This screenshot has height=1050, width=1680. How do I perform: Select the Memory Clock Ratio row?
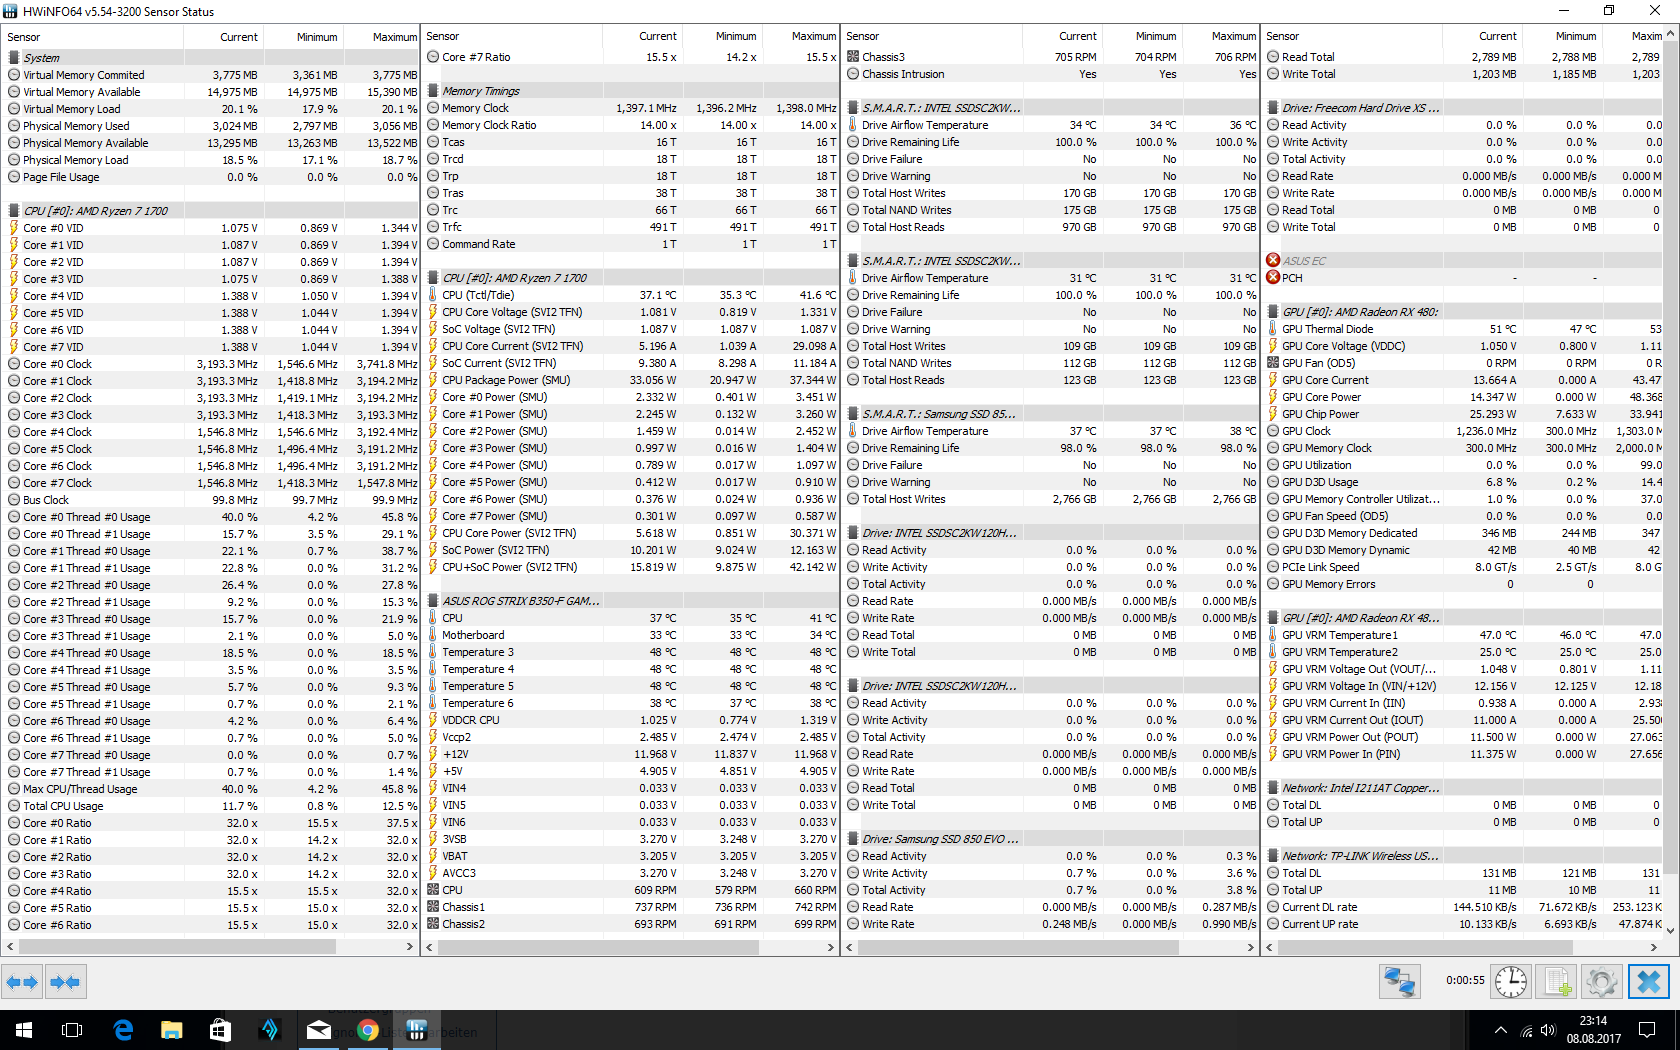click(631, 125)
